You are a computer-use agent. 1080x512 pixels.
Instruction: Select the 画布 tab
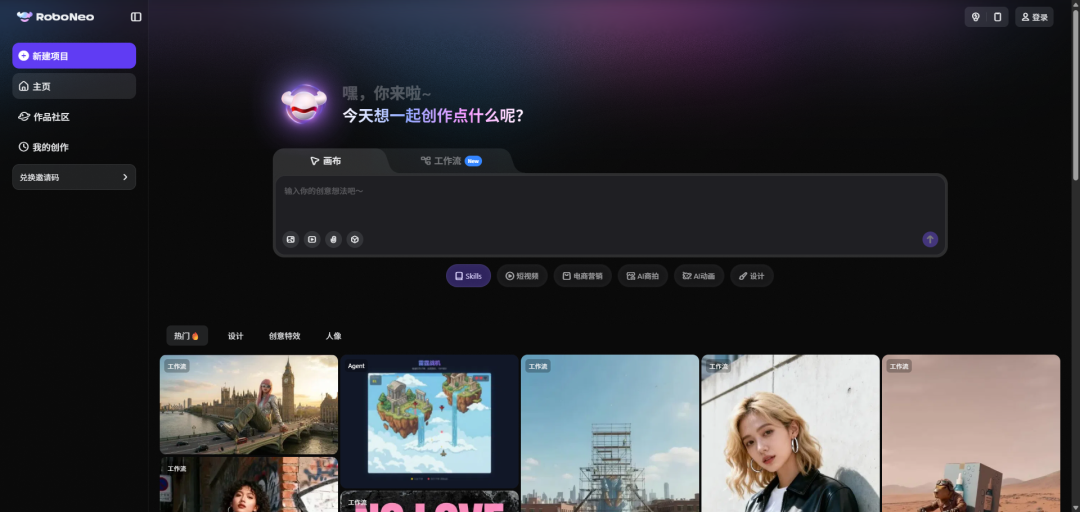[326, 161]
